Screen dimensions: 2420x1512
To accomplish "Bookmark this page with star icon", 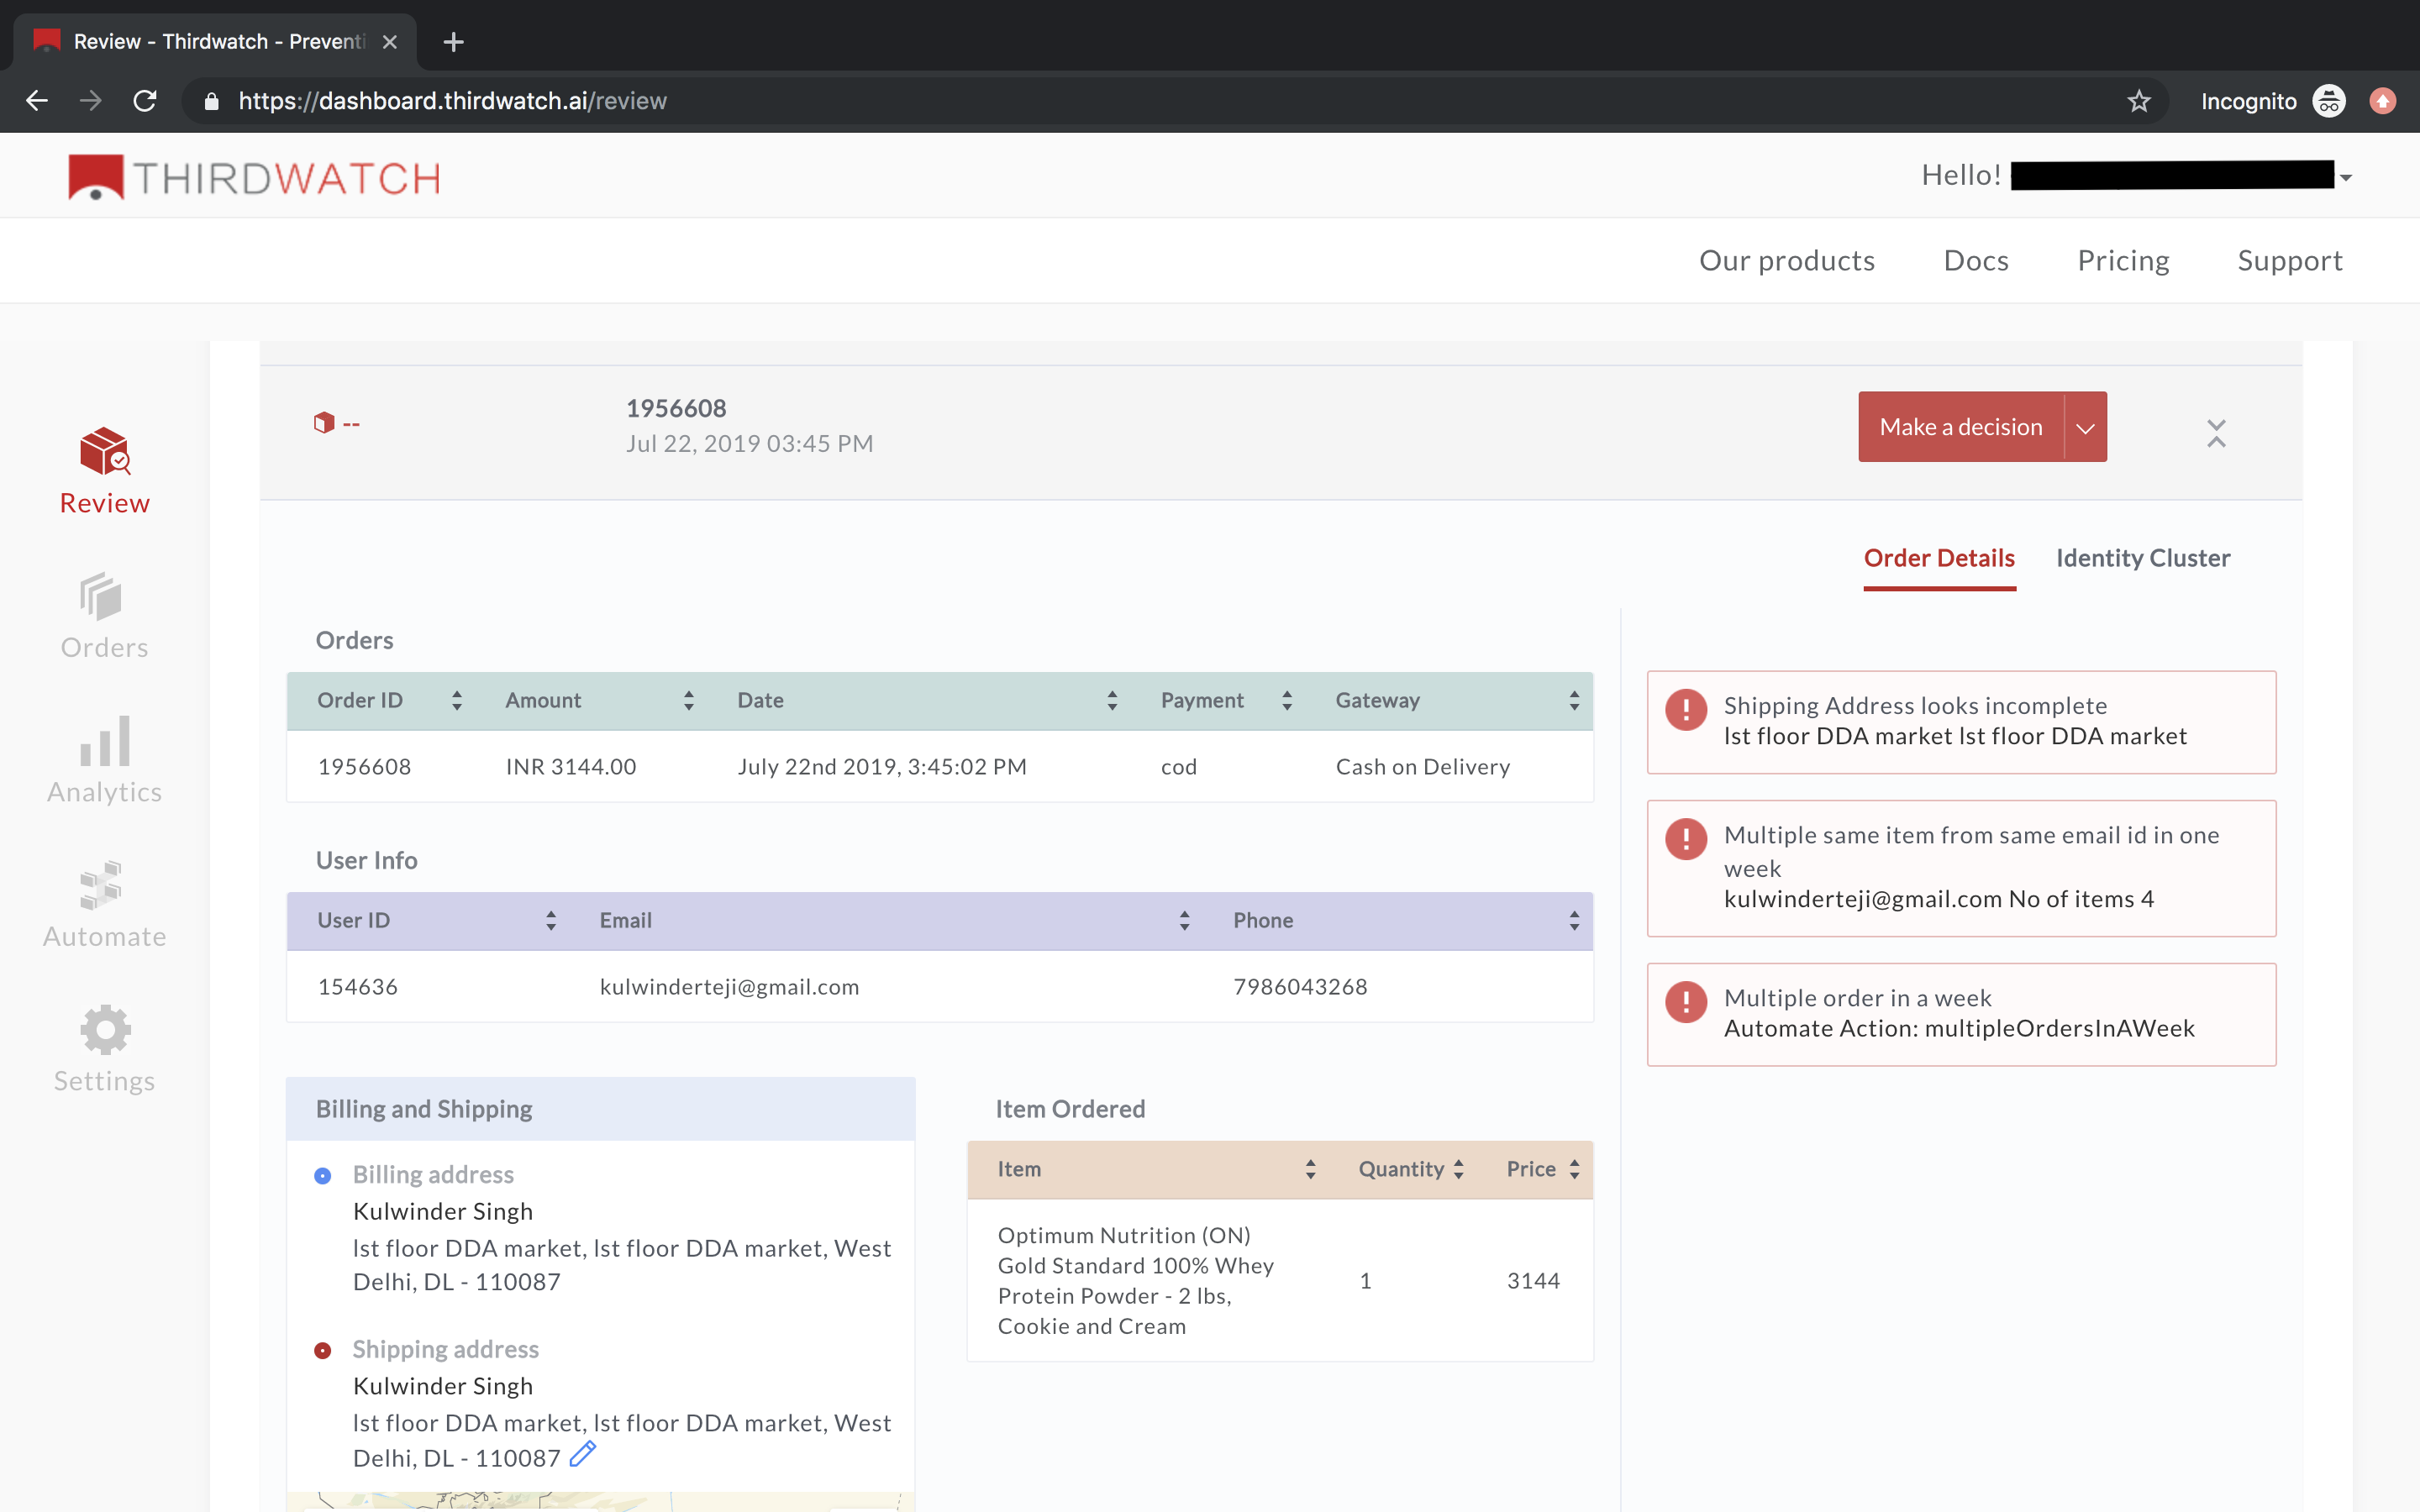I will (2138, 101).
